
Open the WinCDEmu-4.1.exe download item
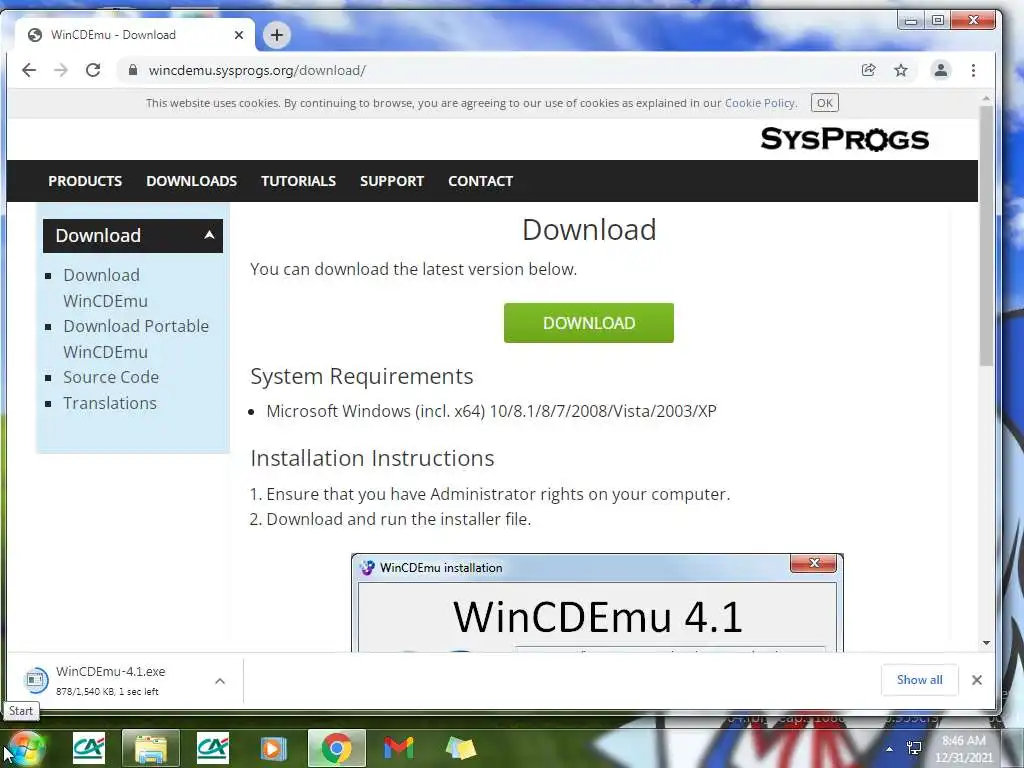pyautogui.click(x=110, y=680)
